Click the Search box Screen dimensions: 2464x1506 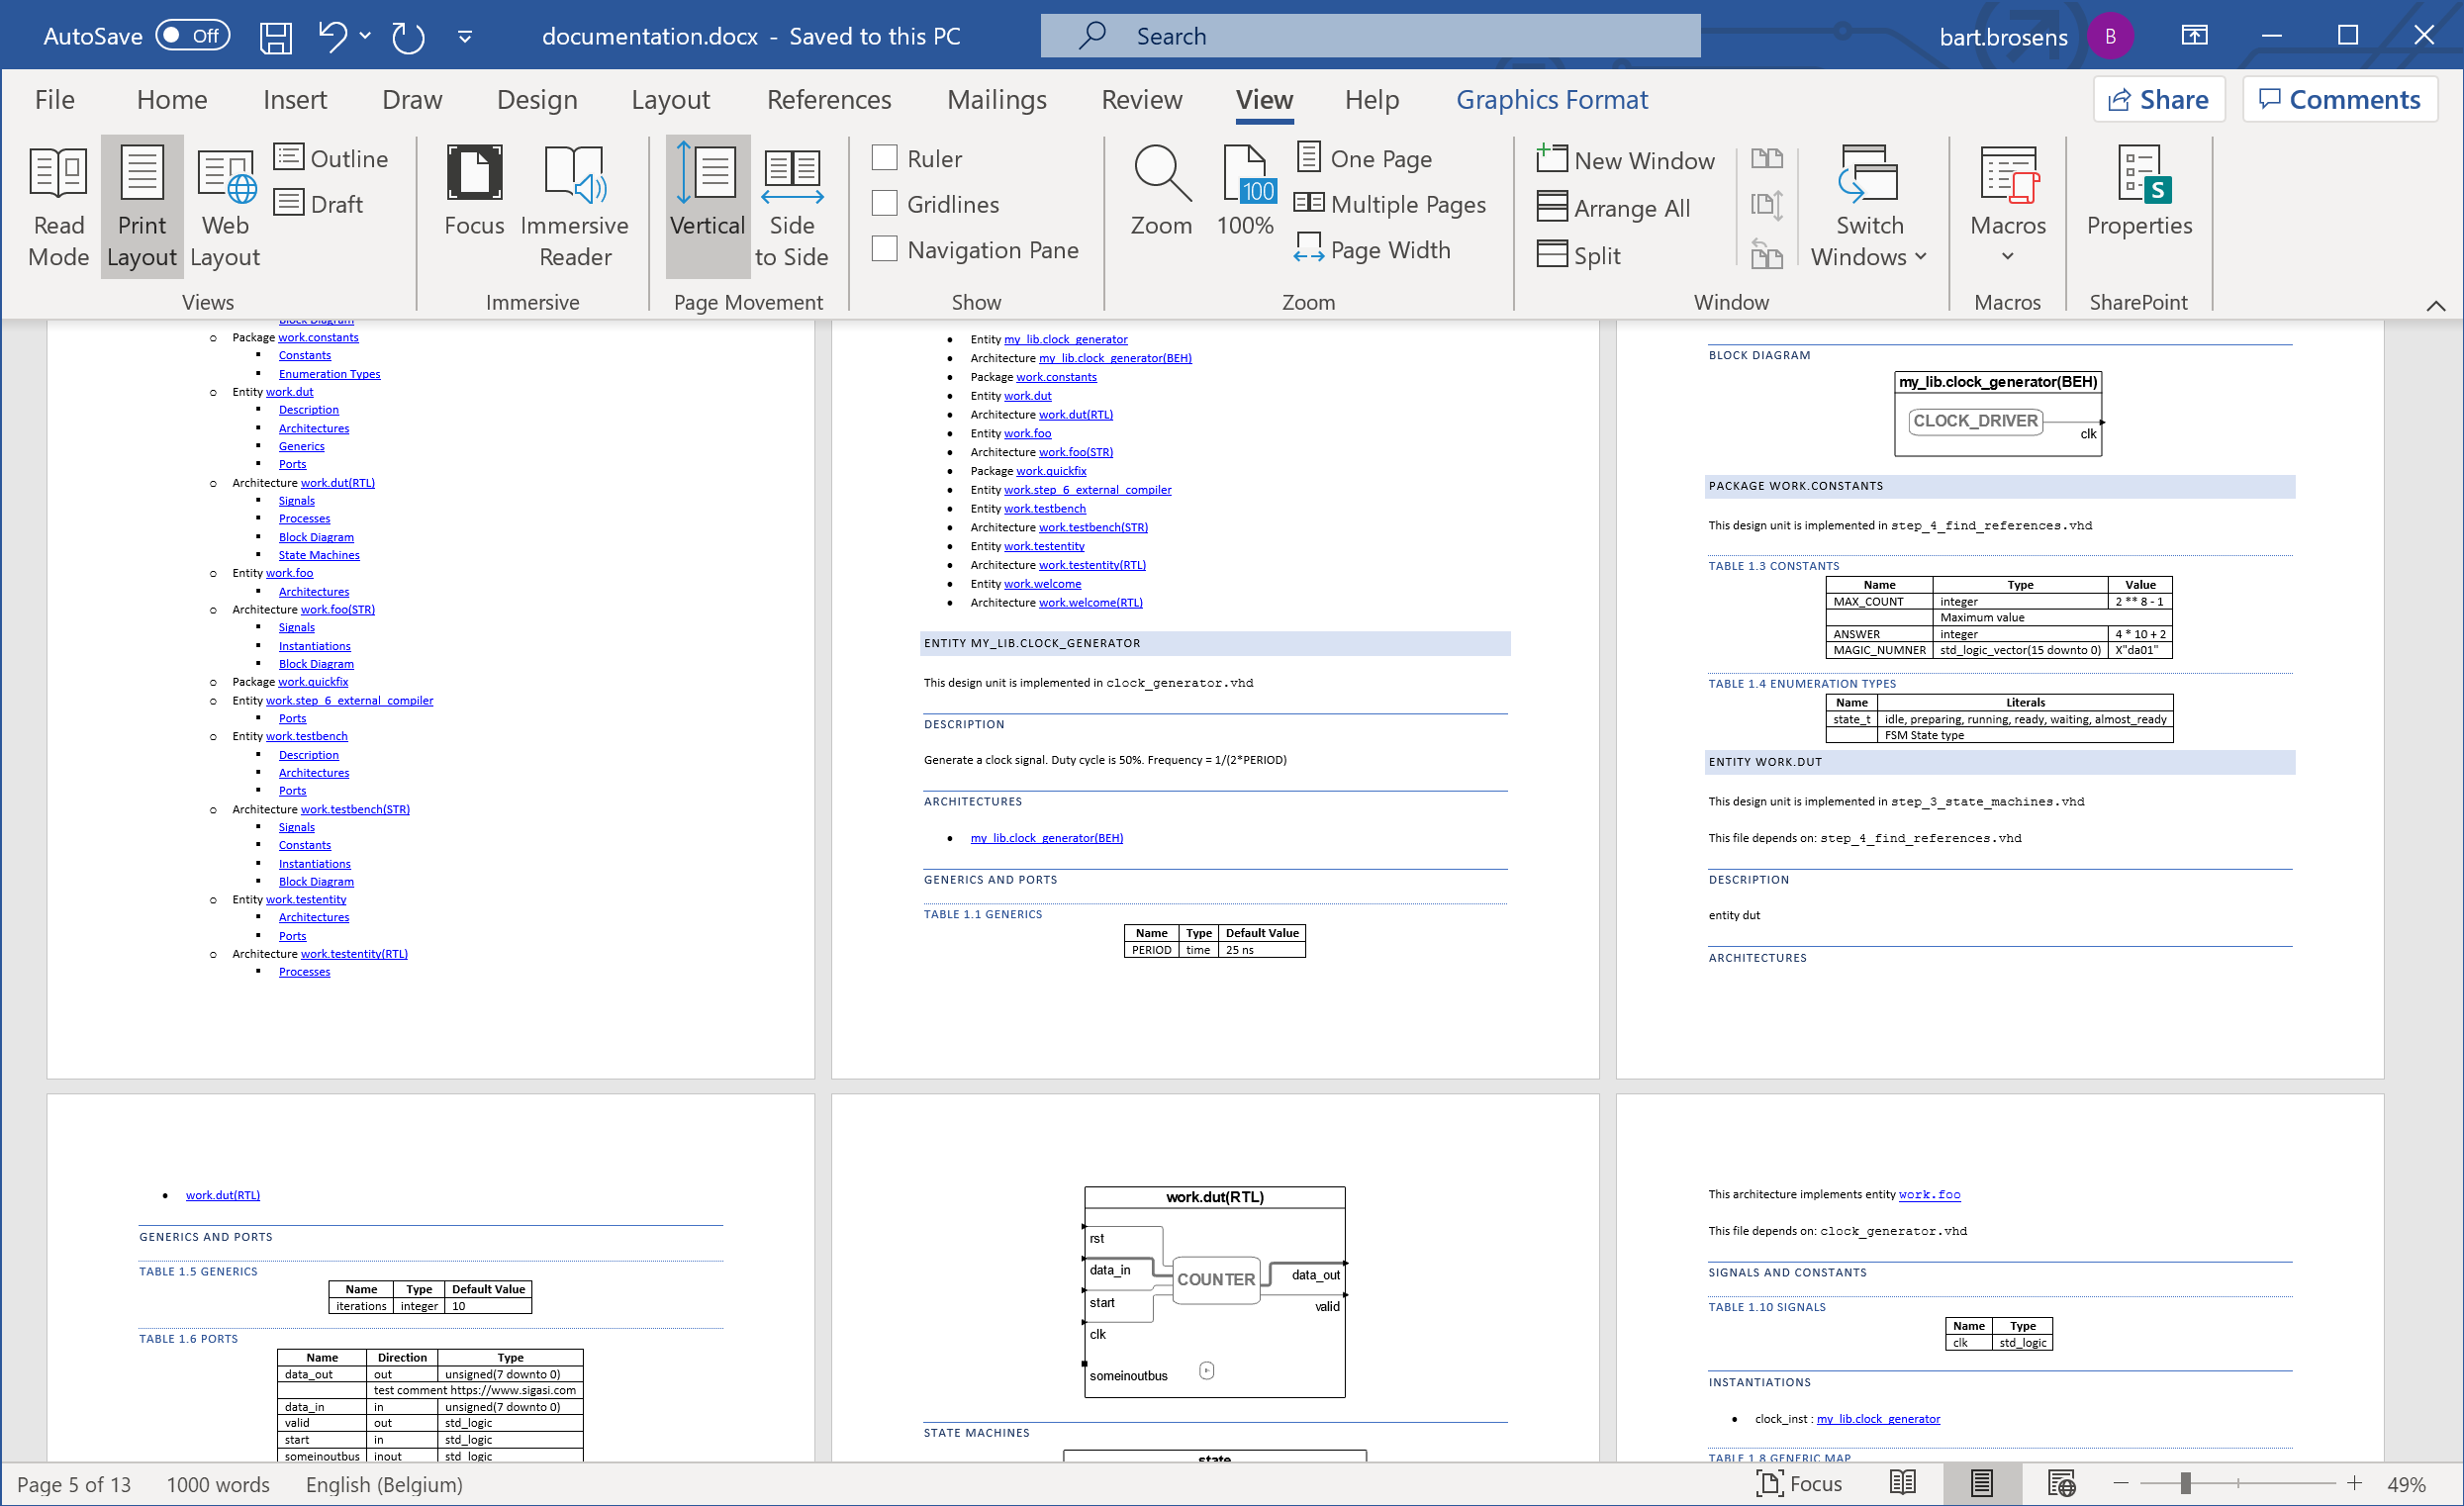click(x=1370, y=36)
